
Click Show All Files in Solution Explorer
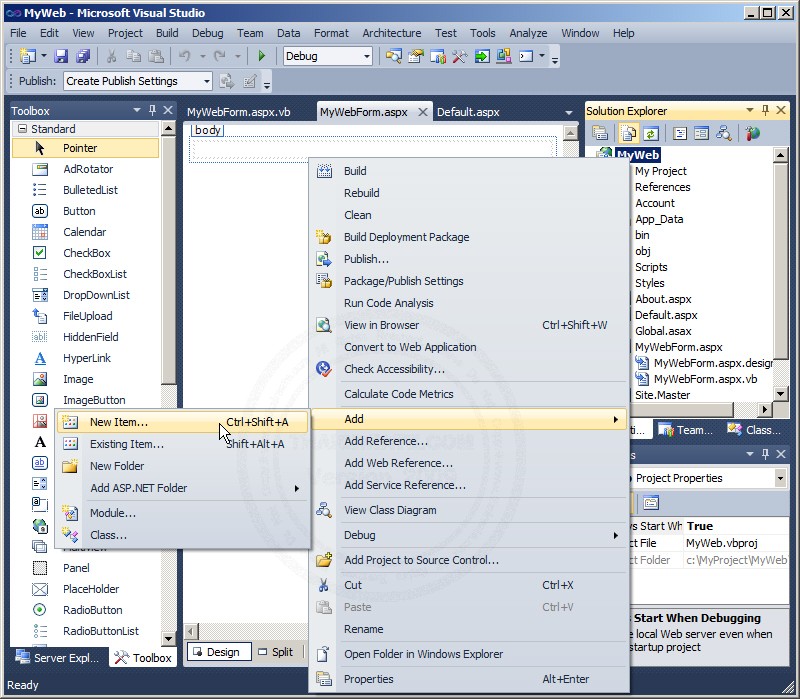628,132
